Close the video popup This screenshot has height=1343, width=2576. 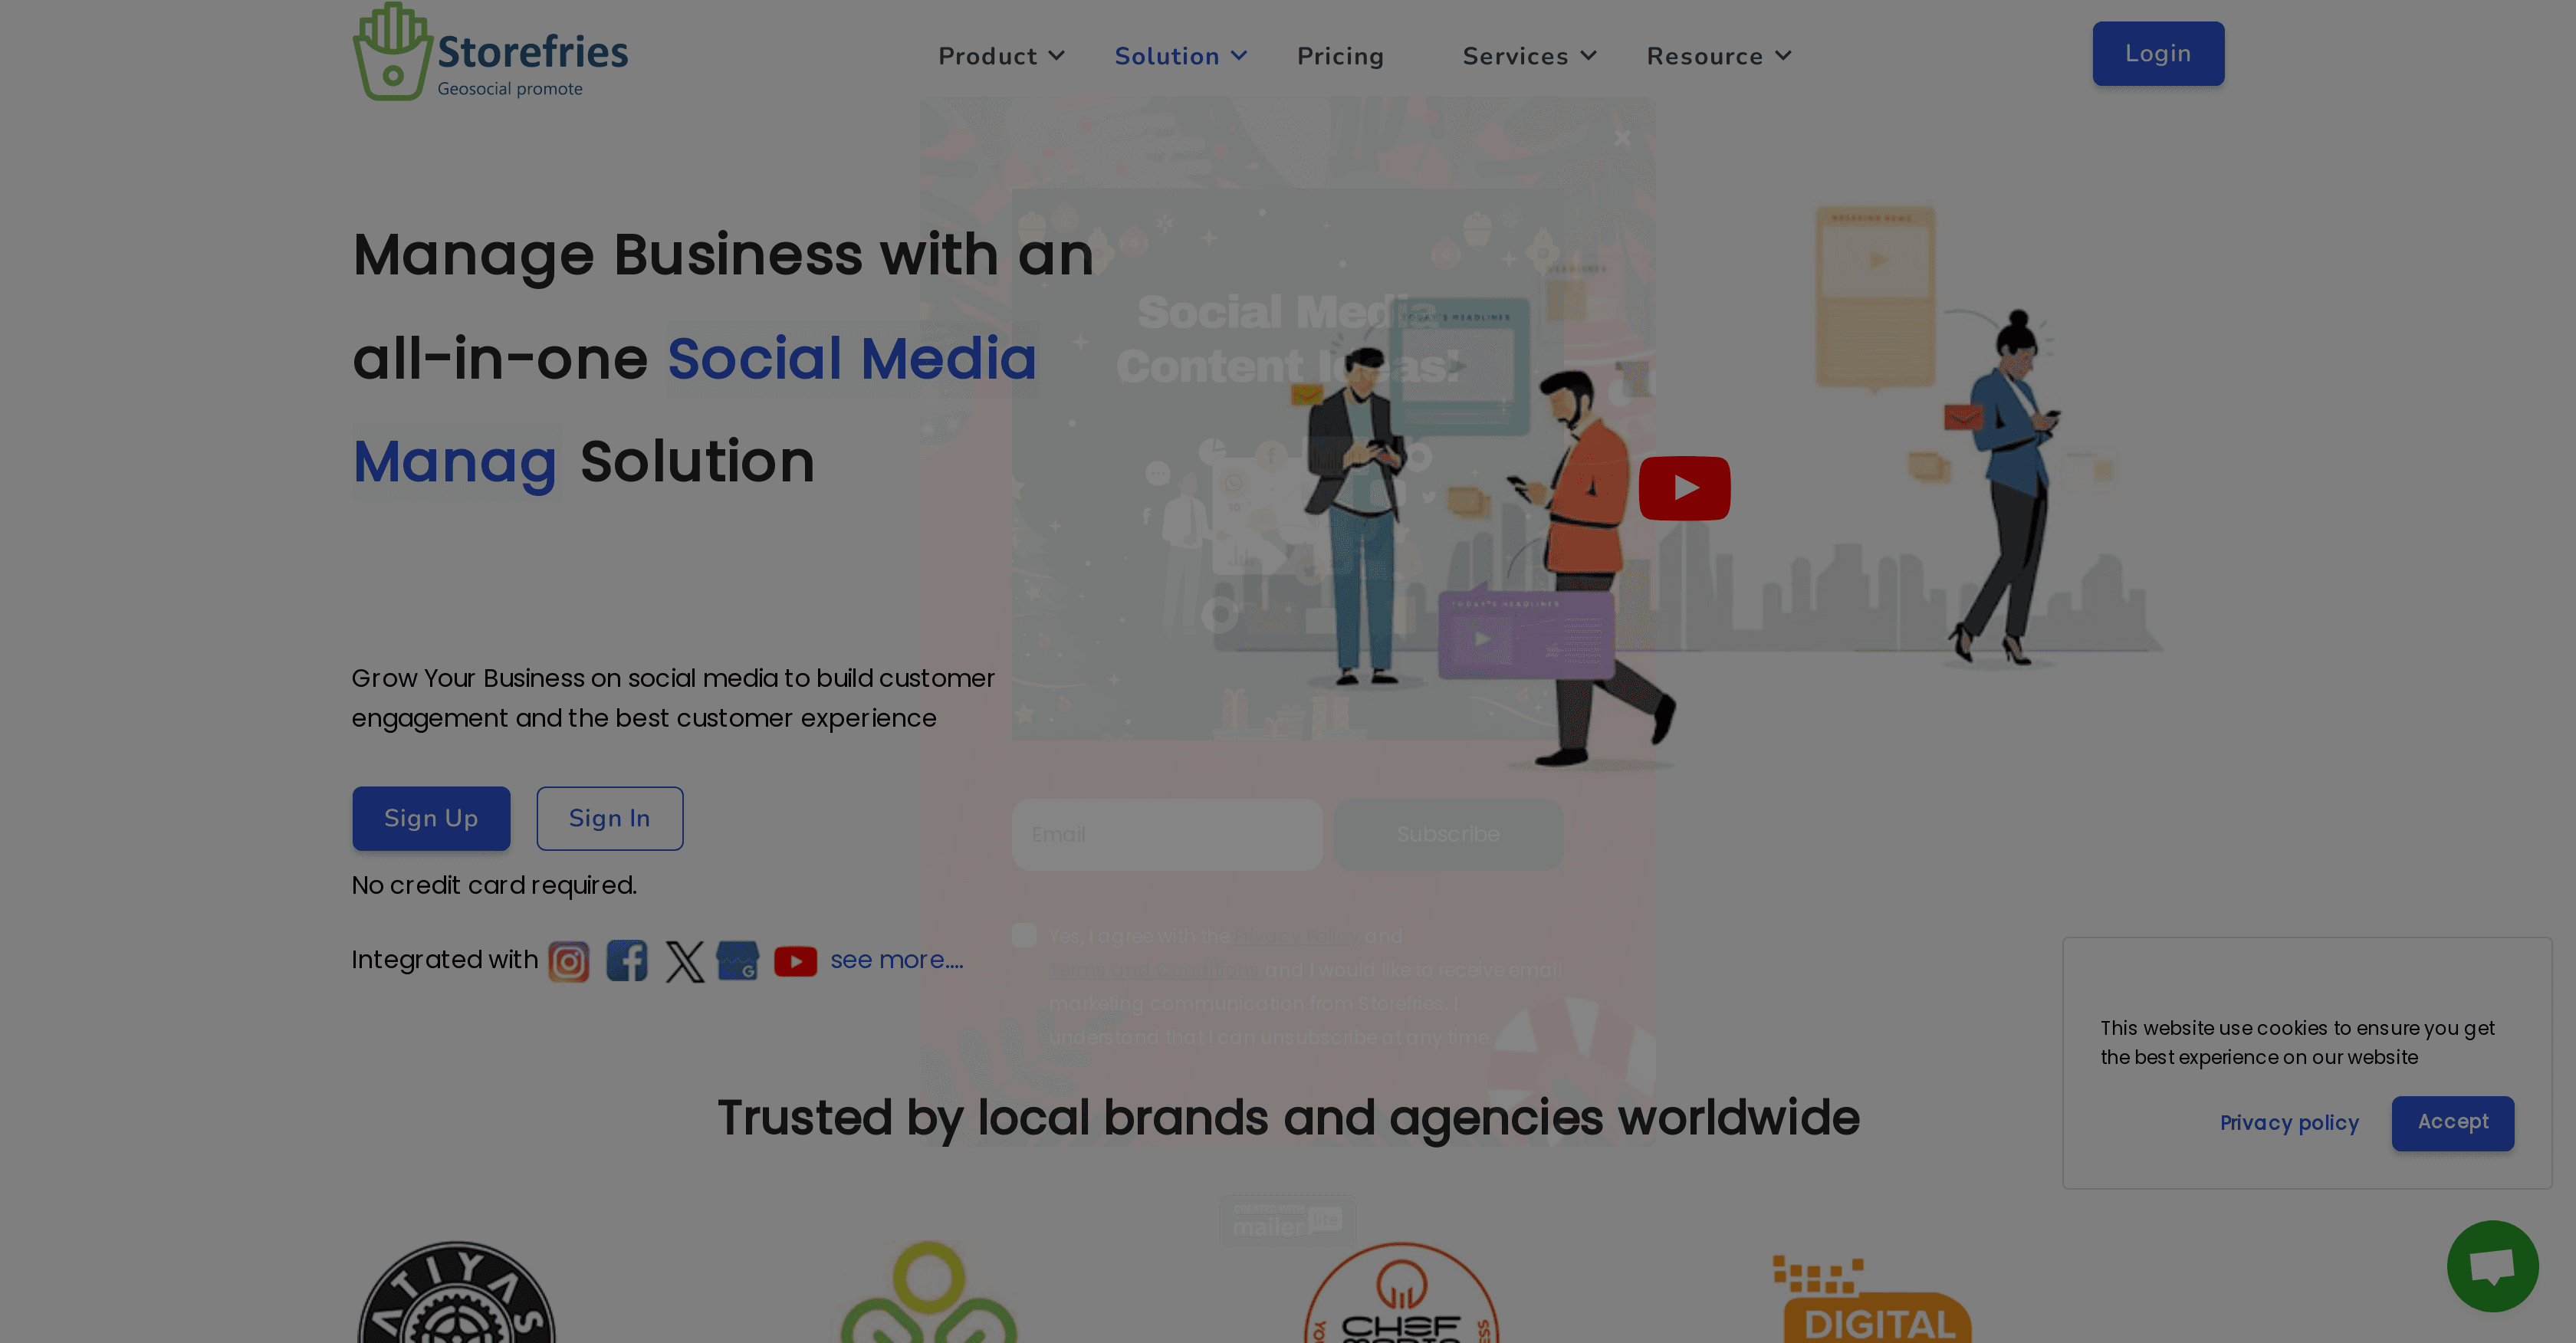click(1621, 138)
